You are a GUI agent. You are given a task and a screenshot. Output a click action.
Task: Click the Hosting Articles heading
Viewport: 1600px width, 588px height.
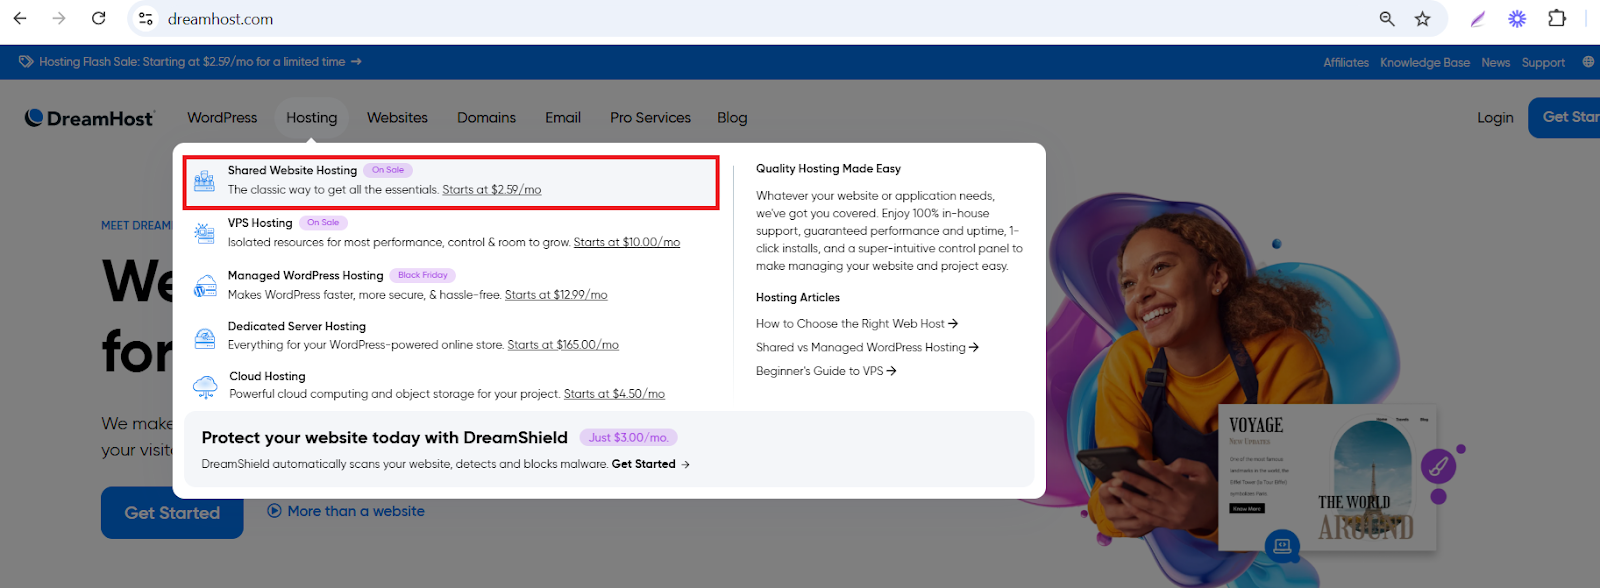pos(798,298)
